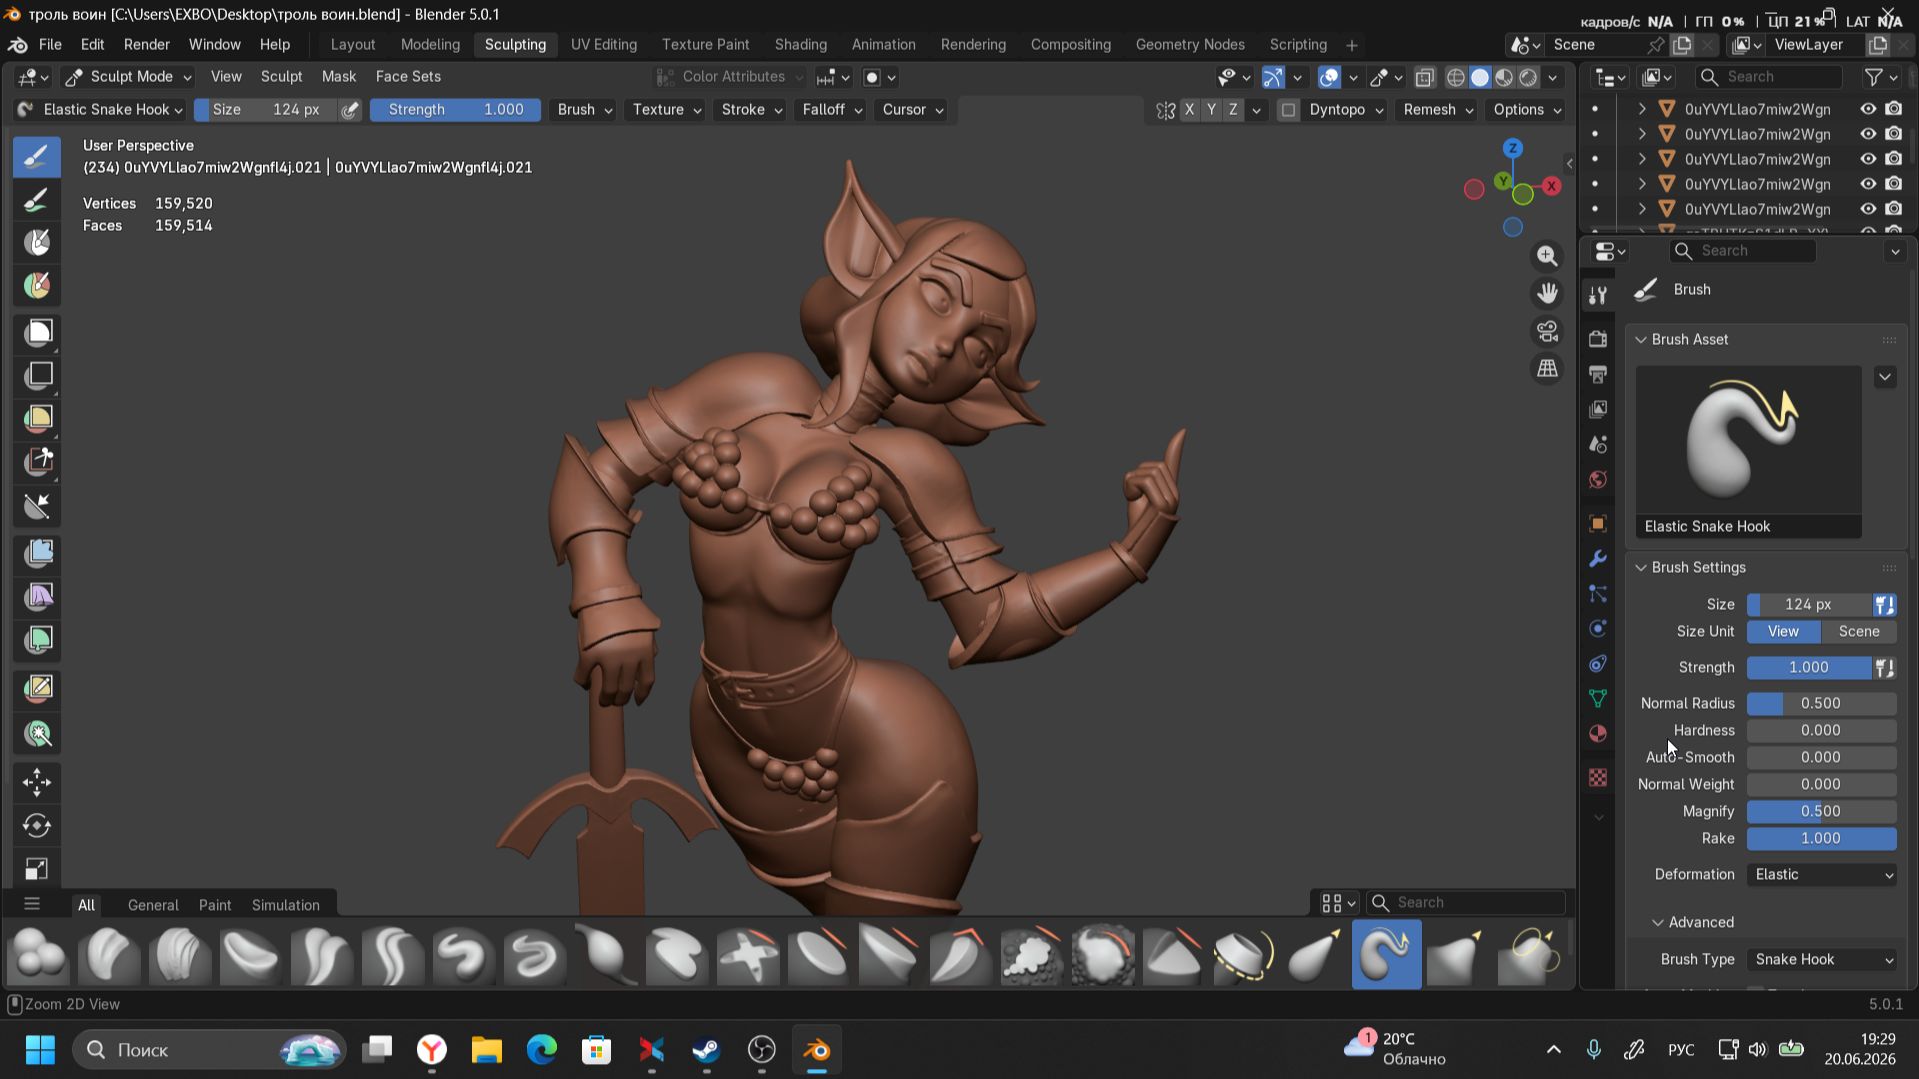This screenshot has height=1079, width=1919.
Task: Toggle X axis symmetry
Action: click(x=1189, y=110)
